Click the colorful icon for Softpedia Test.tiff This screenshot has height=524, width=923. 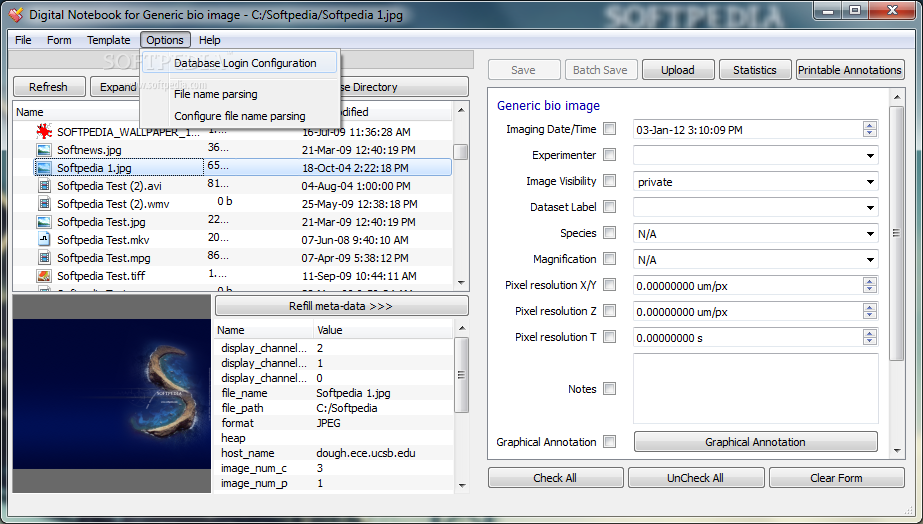pos(44,276)
